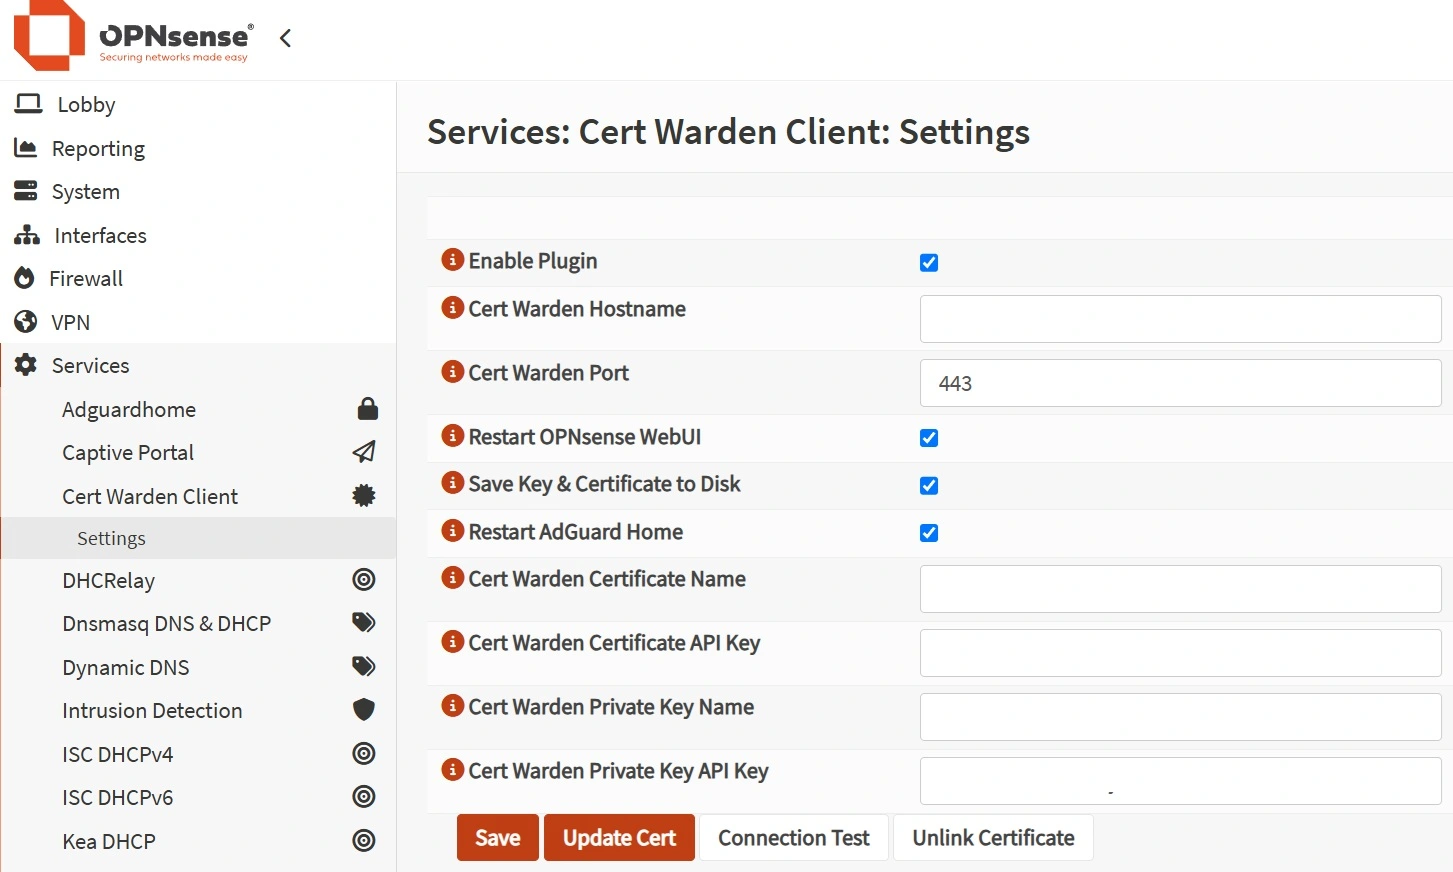Click the Update Cert button
Viewport: 1453px width, 872px height.
618,837
